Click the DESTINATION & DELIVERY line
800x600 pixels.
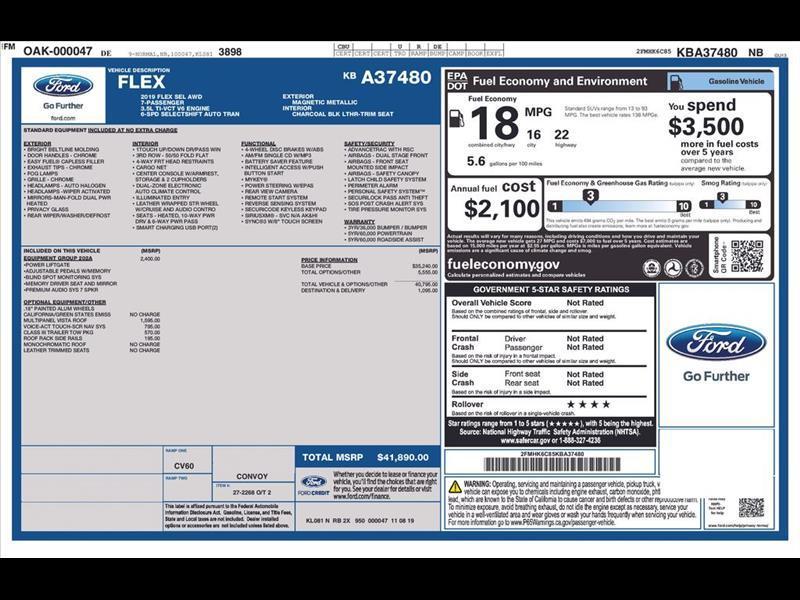point(369,290)
